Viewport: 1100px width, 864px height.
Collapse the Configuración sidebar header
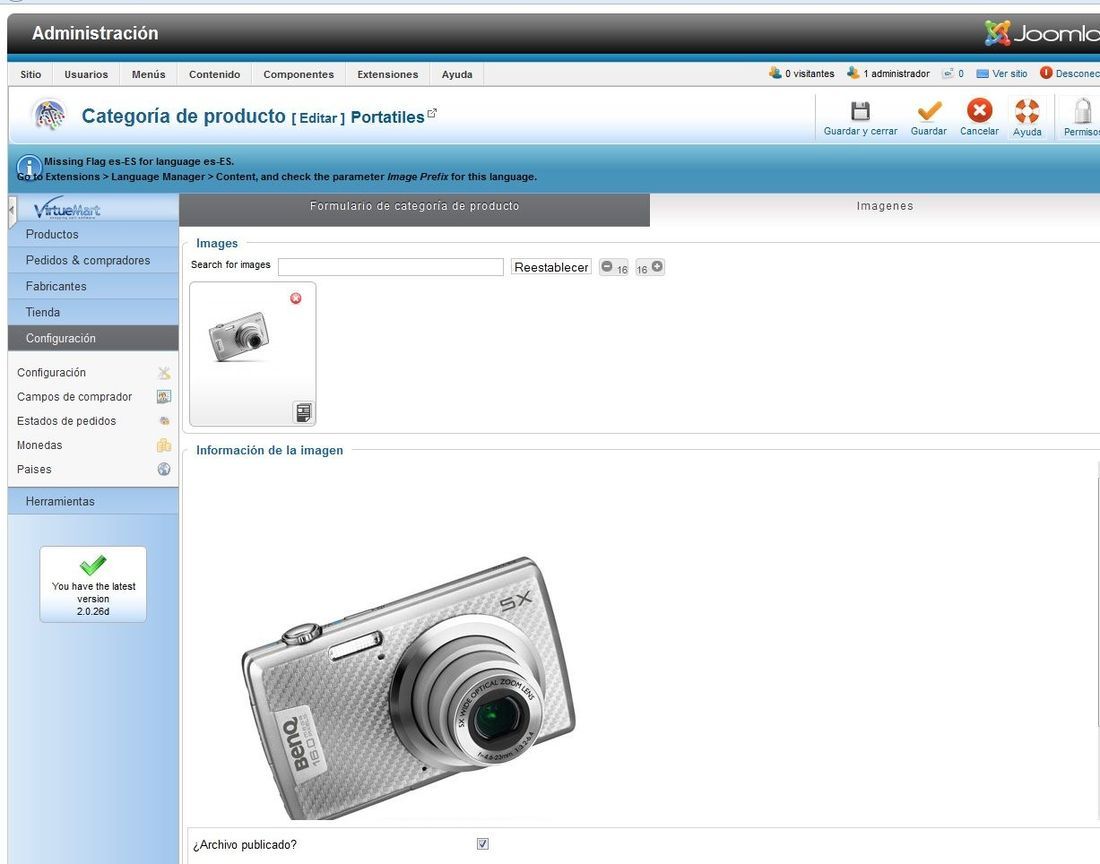[93, 338]
